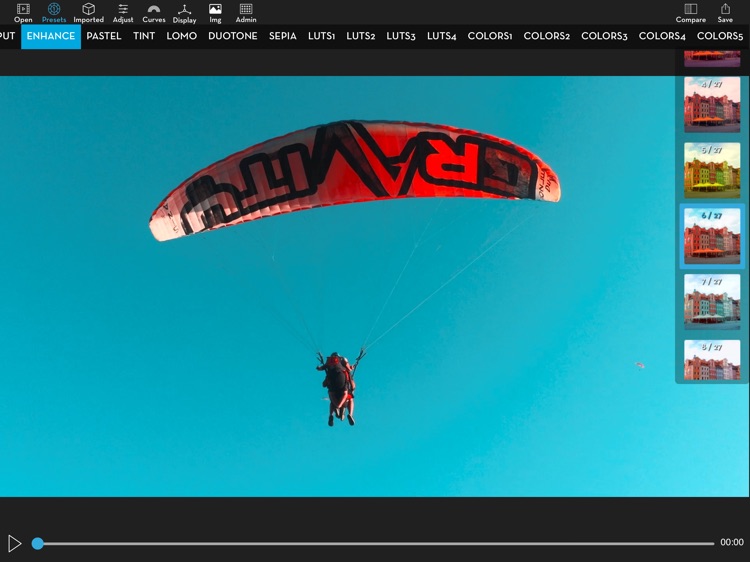Click the video timeline scrubber handle

coord(38,543)
